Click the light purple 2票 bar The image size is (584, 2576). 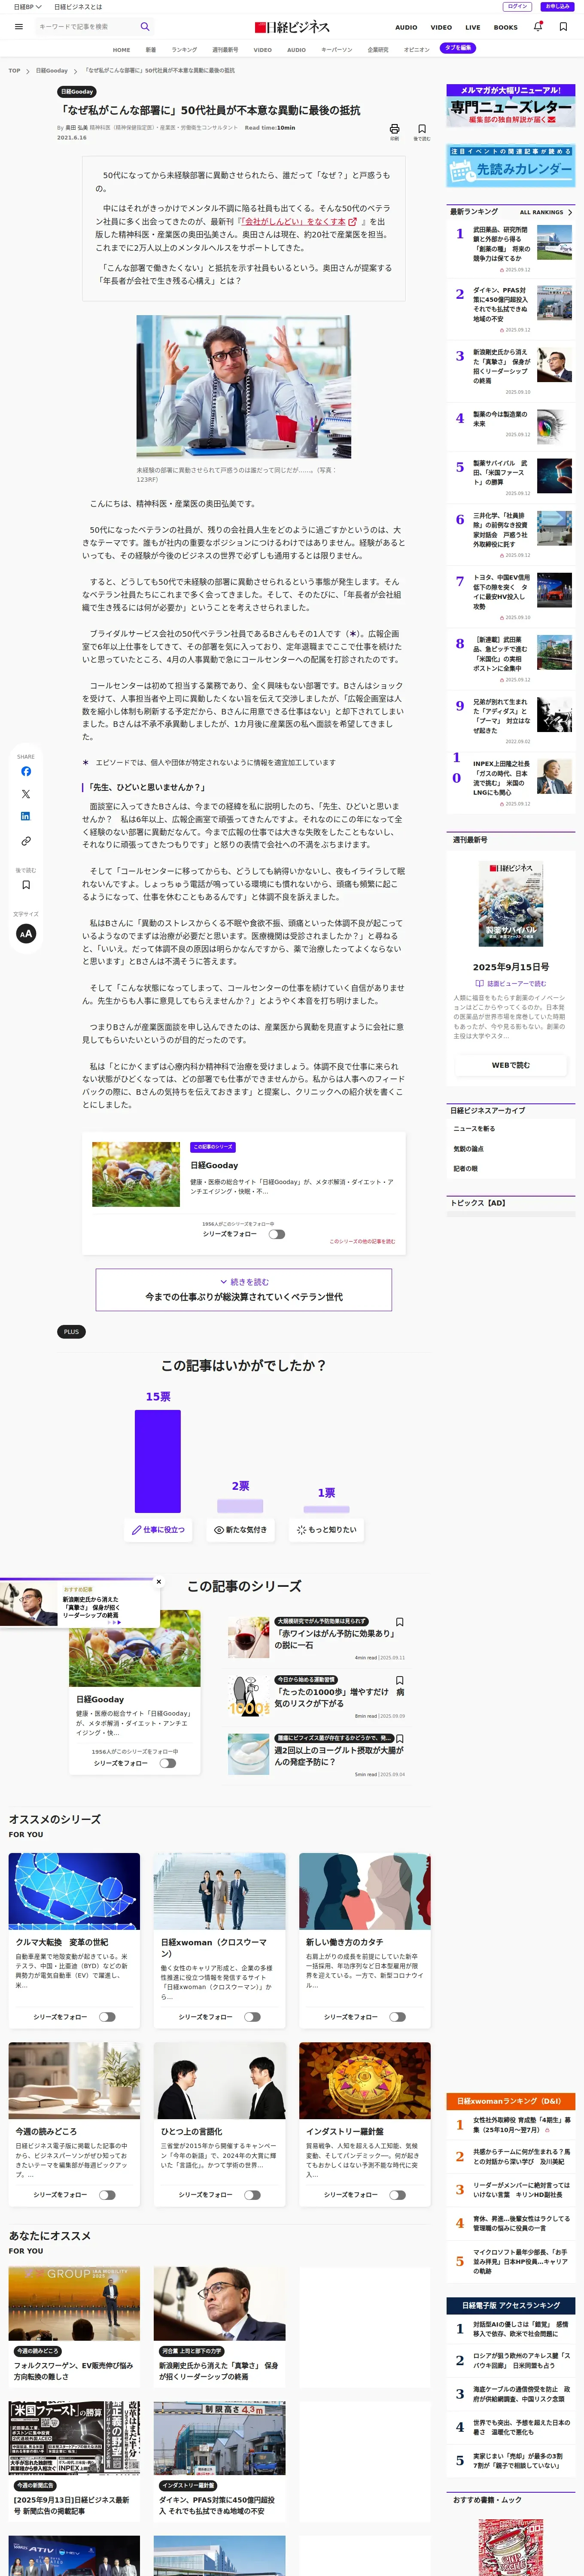click(240, 1506)
